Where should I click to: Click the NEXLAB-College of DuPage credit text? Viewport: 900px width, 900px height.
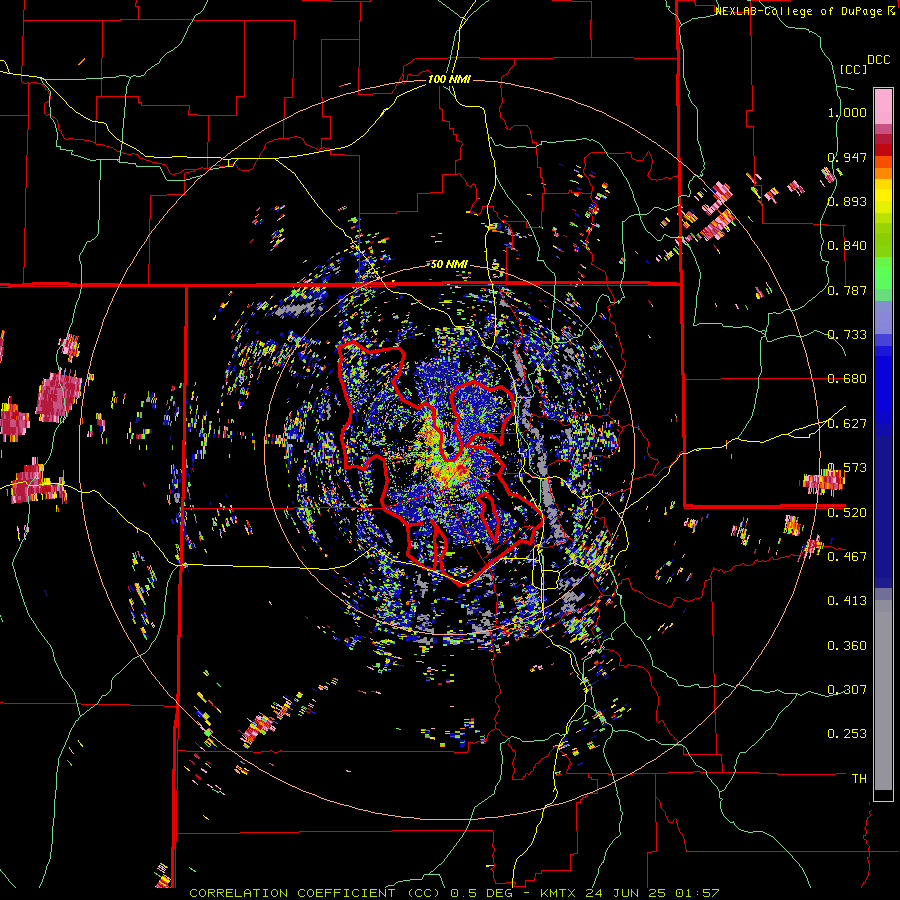point(805,11)
